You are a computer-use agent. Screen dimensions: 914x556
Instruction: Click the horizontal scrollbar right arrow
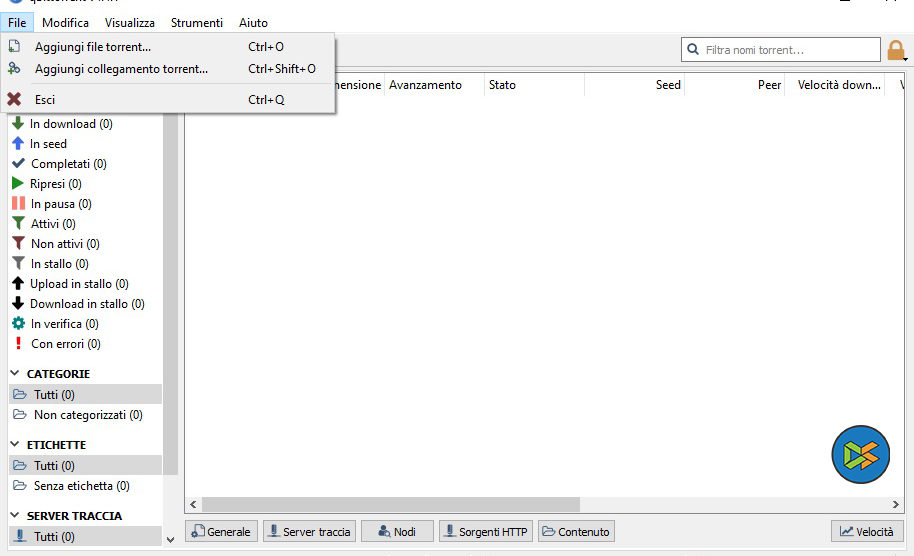pyautogui.click(x=896, y=504)
